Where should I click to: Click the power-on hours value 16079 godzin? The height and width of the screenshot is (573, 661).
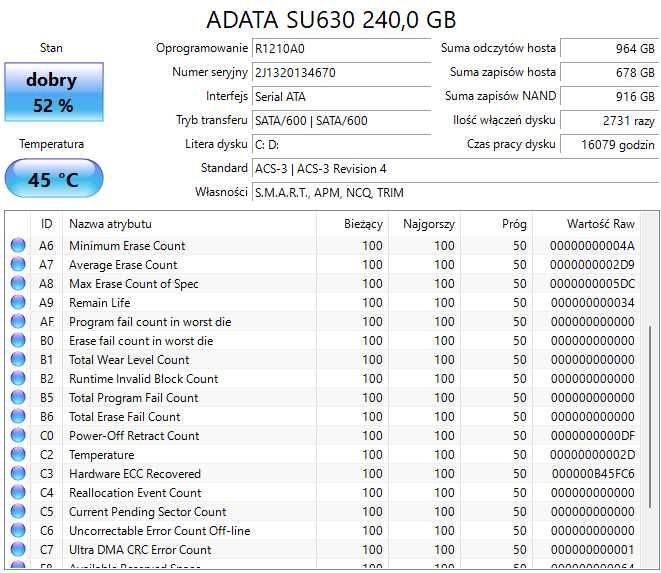point(609,145)
